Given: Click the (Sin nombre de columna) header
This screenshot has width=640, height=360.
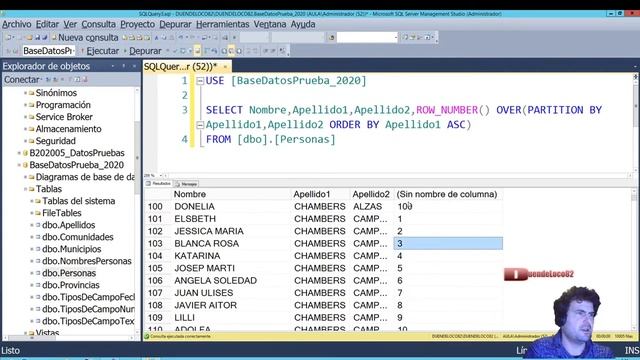Looking at the screenshot, I should [x=447, y=194].
